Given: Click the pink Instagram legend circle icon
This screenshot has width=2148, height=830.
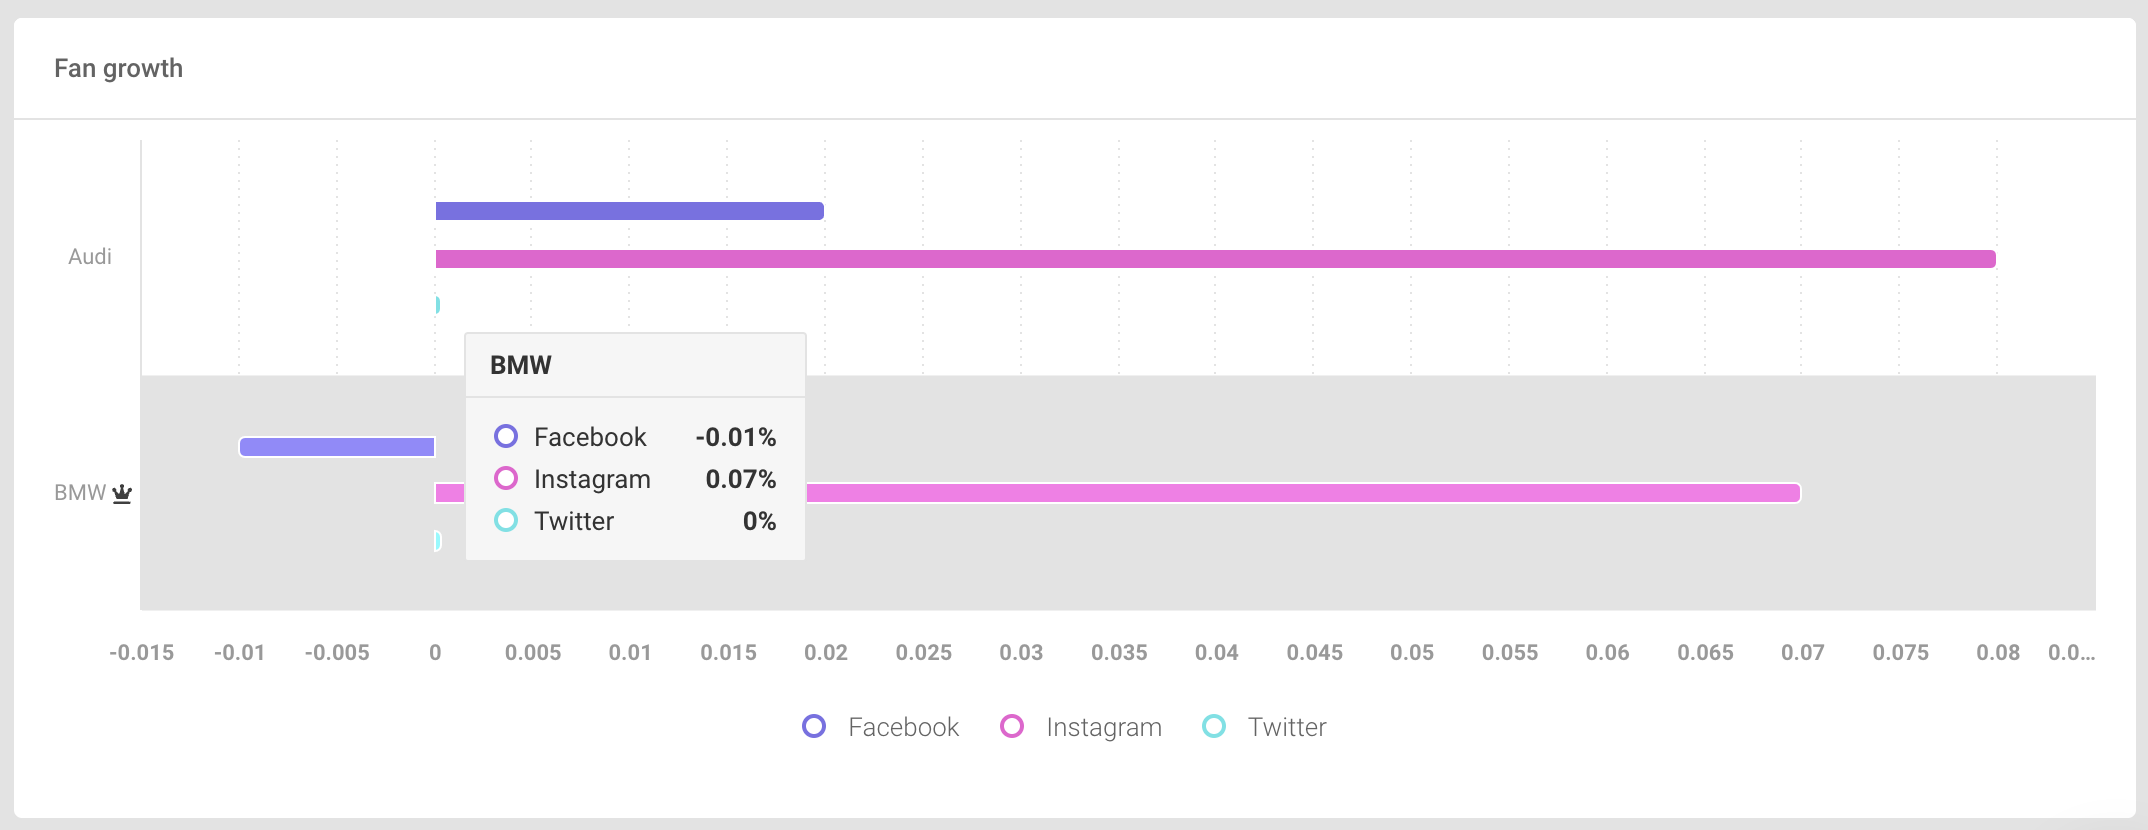Looking at the screenshot, I should coord(1012,727).
